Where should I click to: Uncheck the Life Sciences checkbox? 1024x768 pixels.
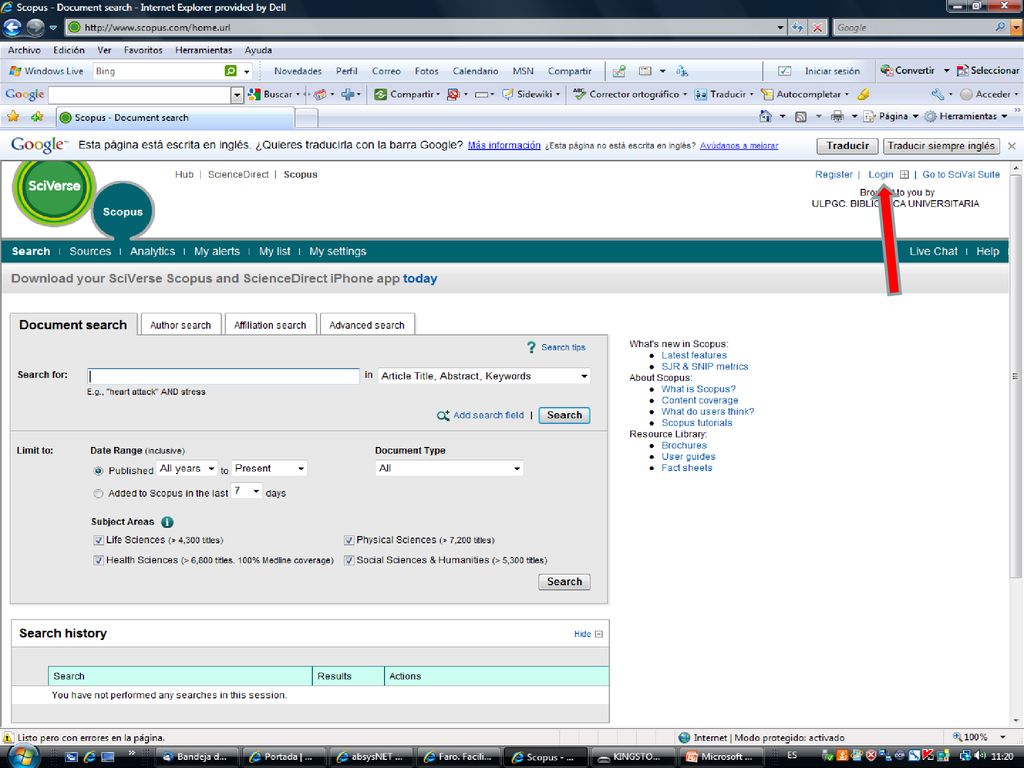pyautogui.click(x=99, y=540)
